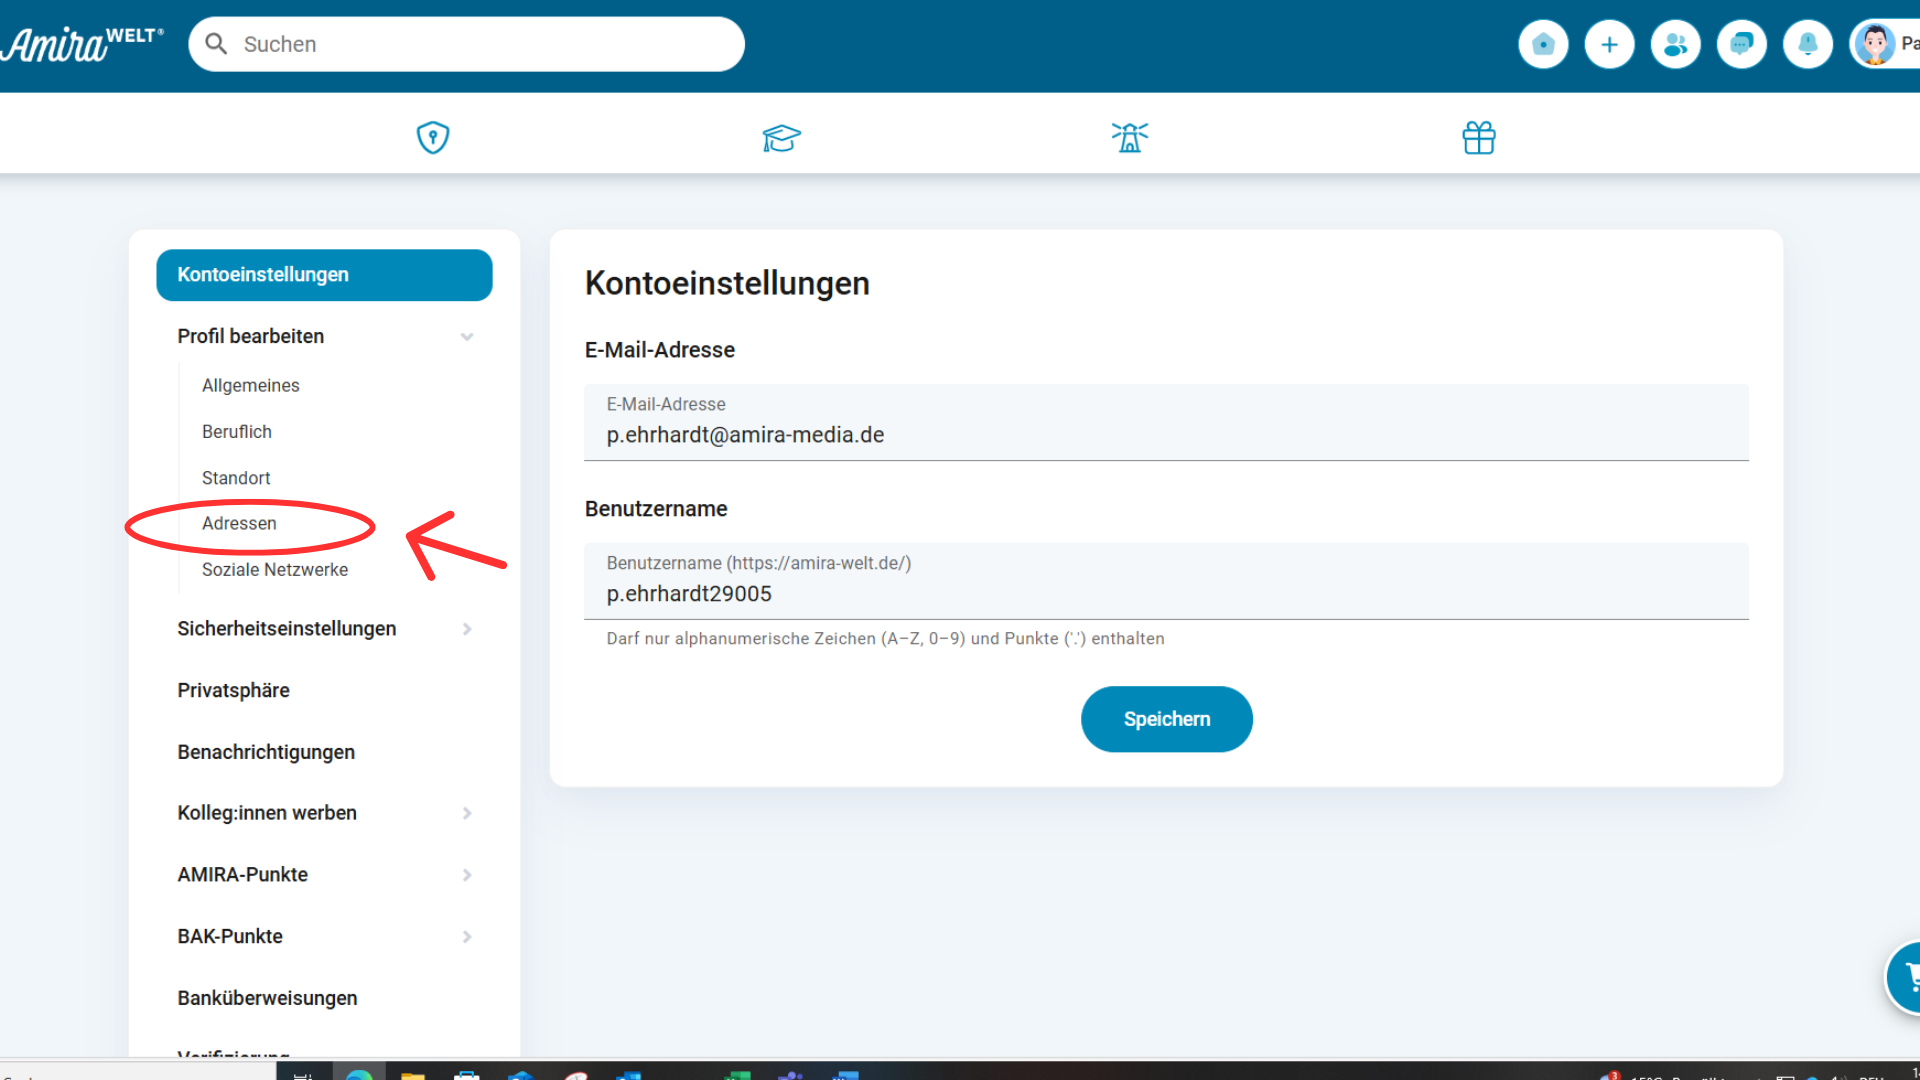Viewport: 1920px width, 1080px height.
Task: Expand the BAK-Punkte submenu arrow
Action: pos(467,937)
